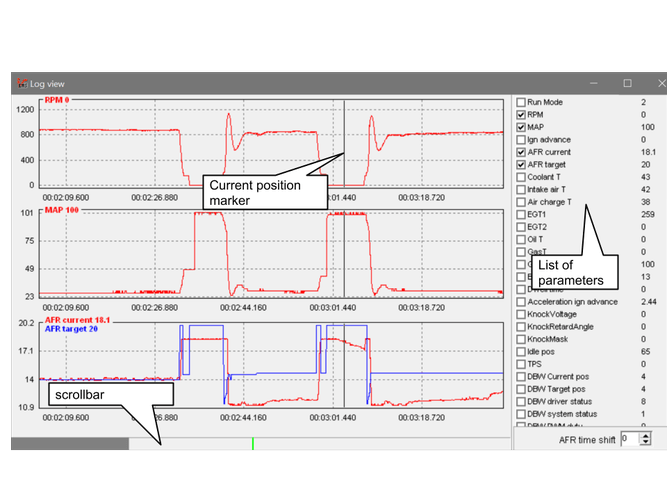Tick the KnockVoltage checkbox
Image resolution: width=667 pixels, height=500 pixels.
pyautogui.click(x=520, y=314)
